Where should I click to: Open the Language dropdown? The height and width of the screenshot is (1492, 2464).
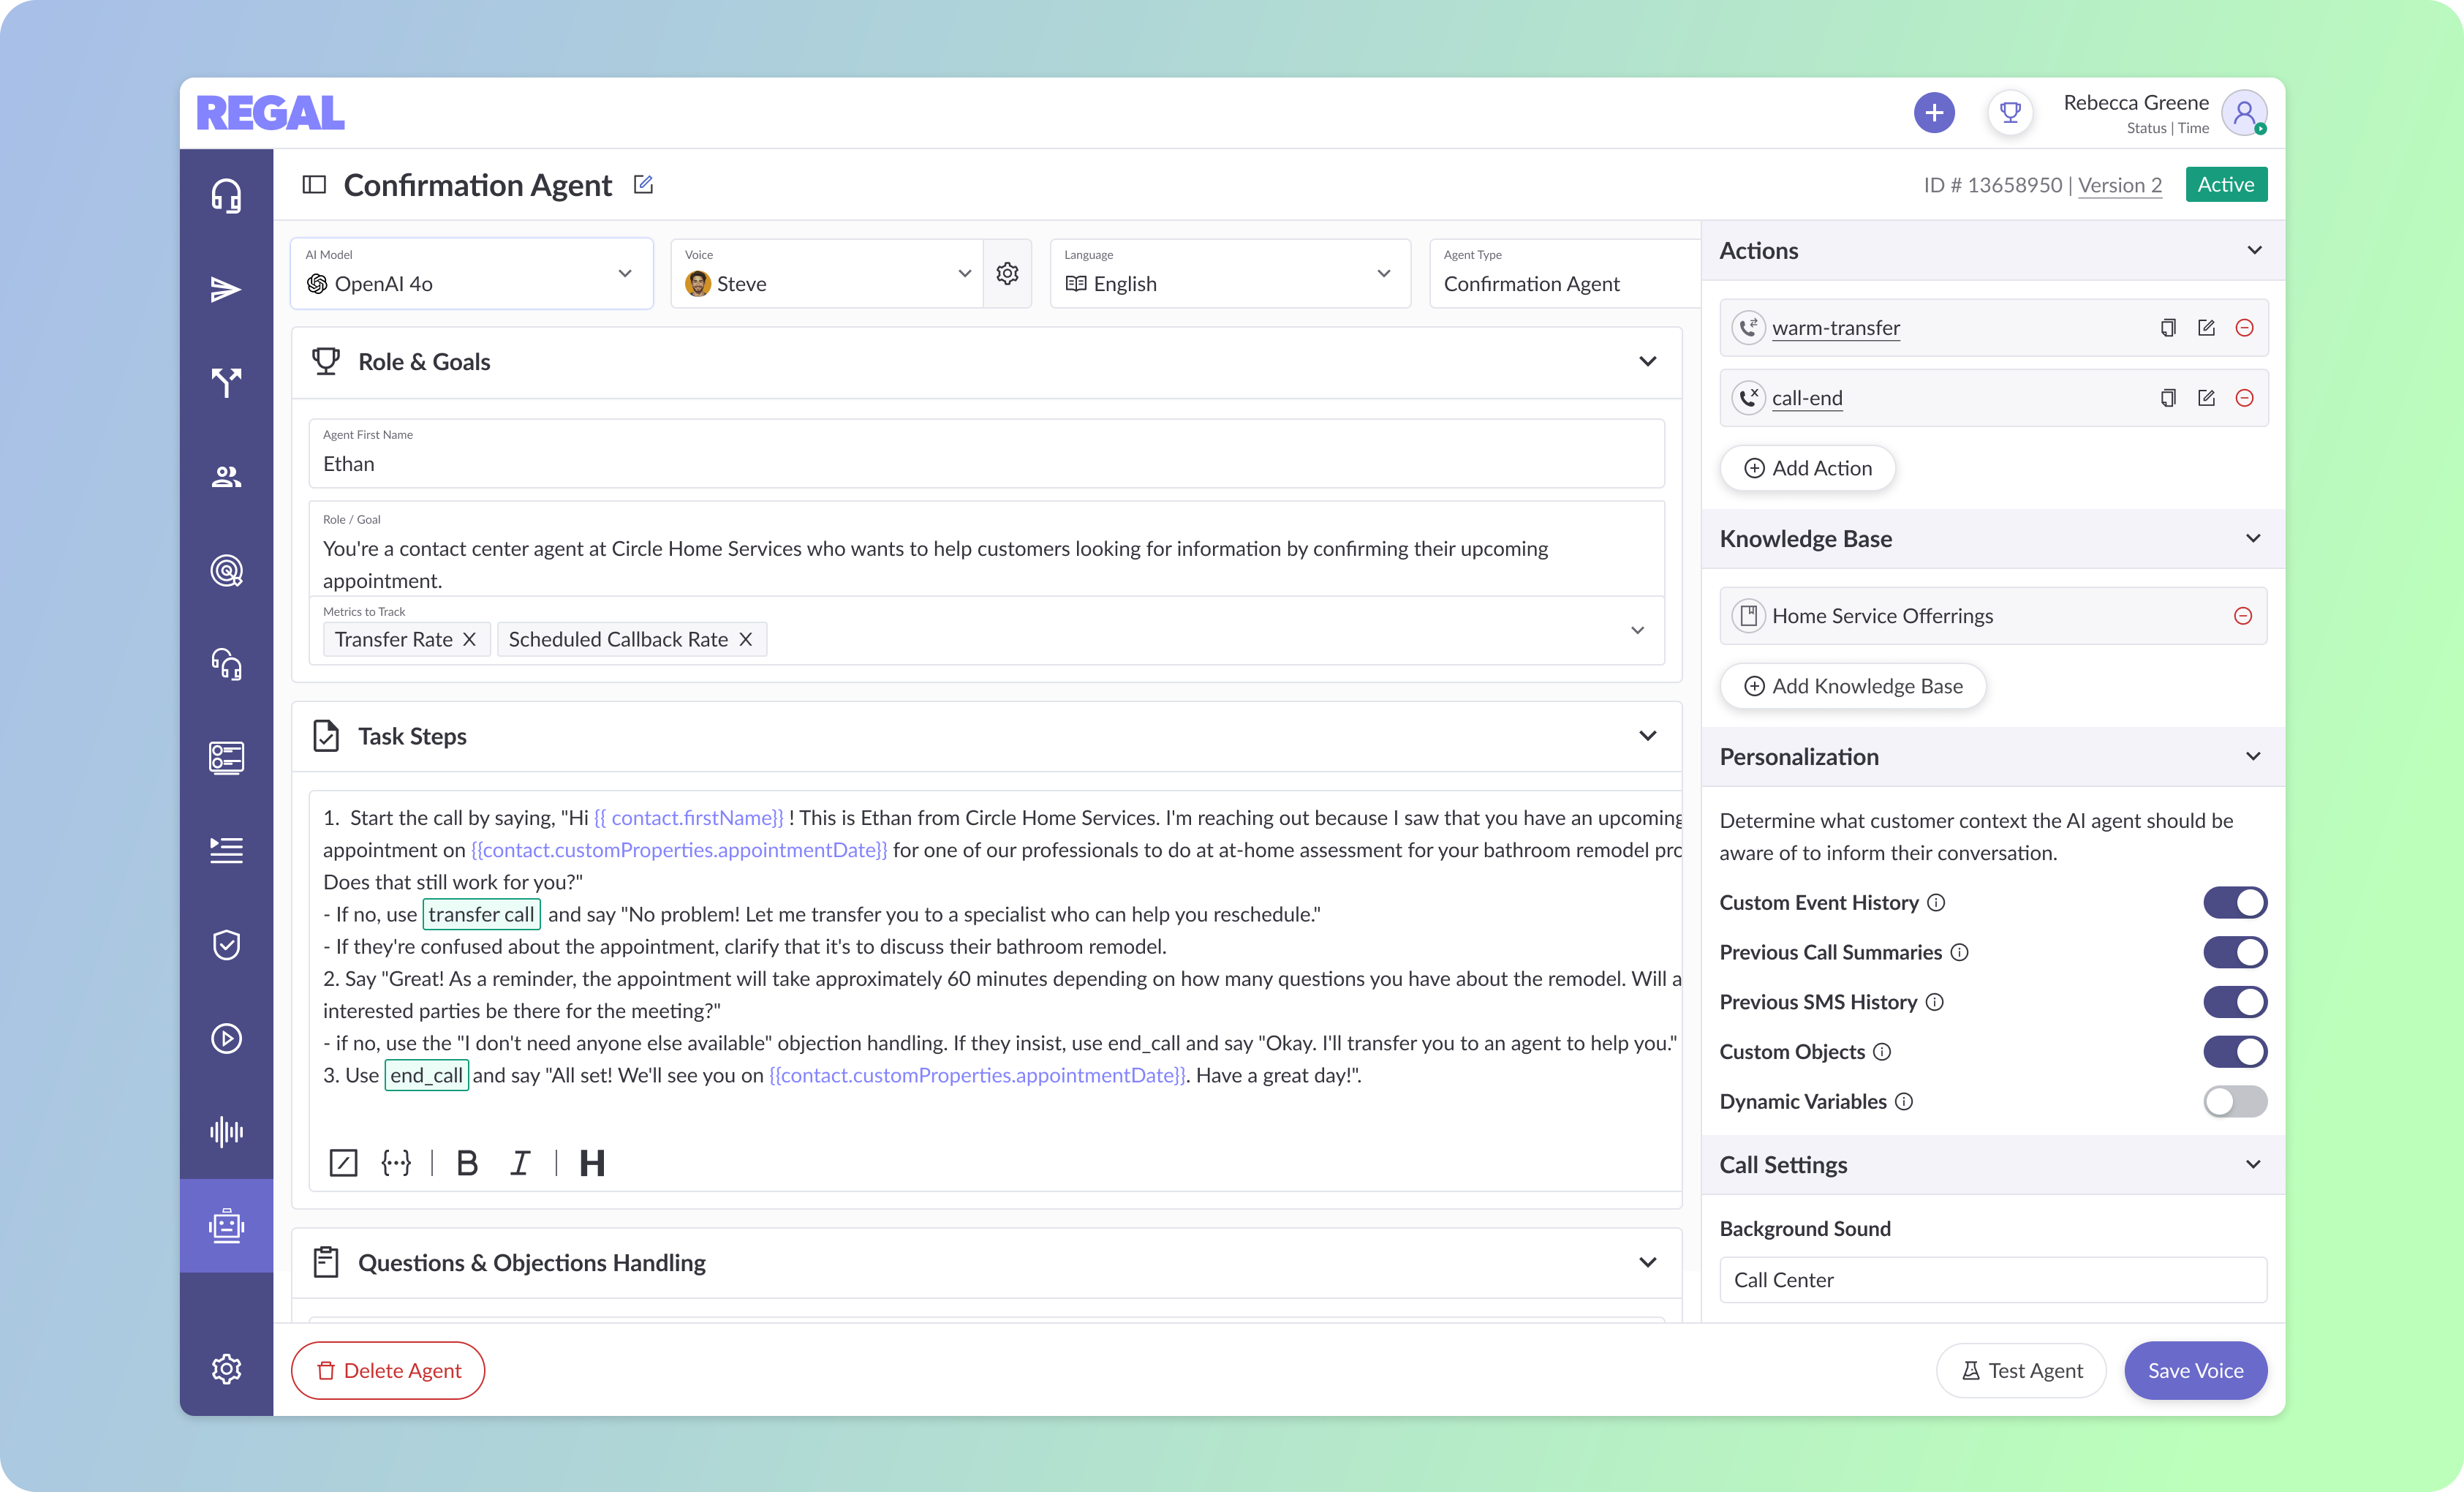1229,273
